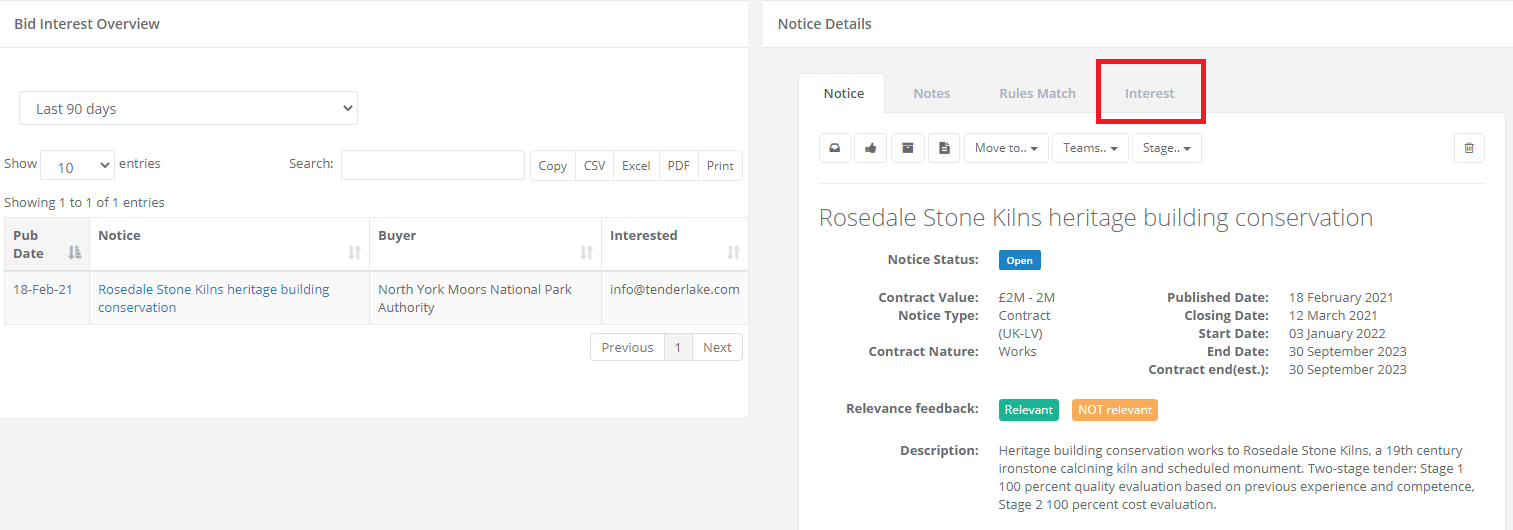Switch to the Notes tab
Viewport: 1513px width, 530px height.
[931, 93]
